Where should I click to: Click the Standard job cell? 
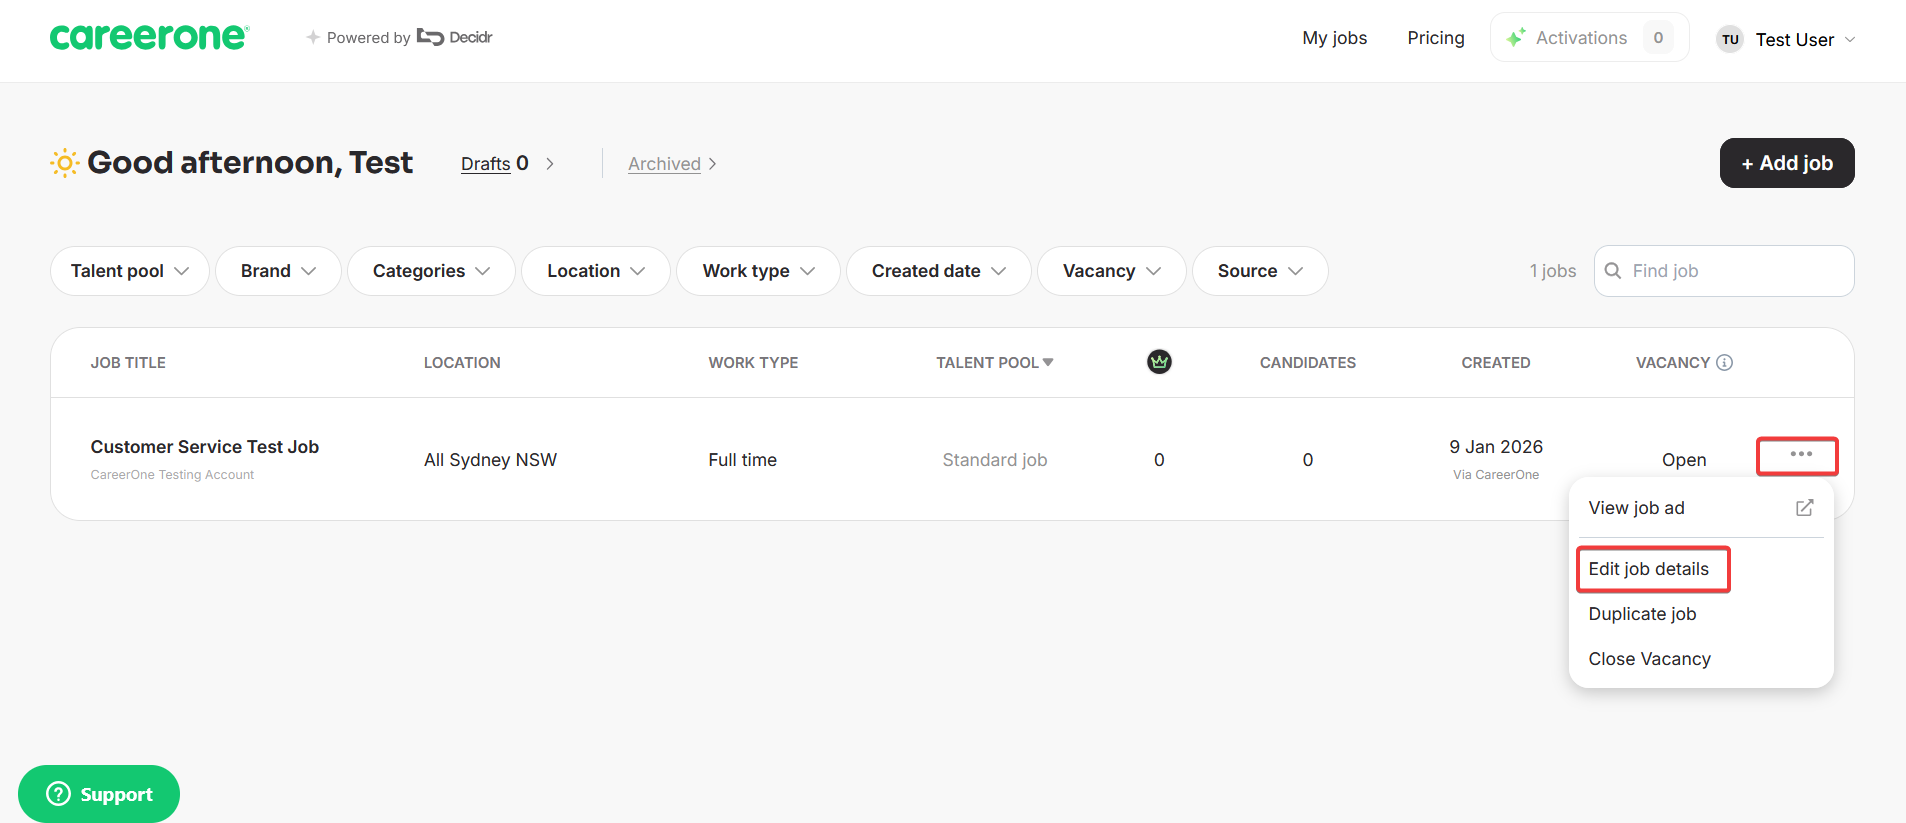994,460
